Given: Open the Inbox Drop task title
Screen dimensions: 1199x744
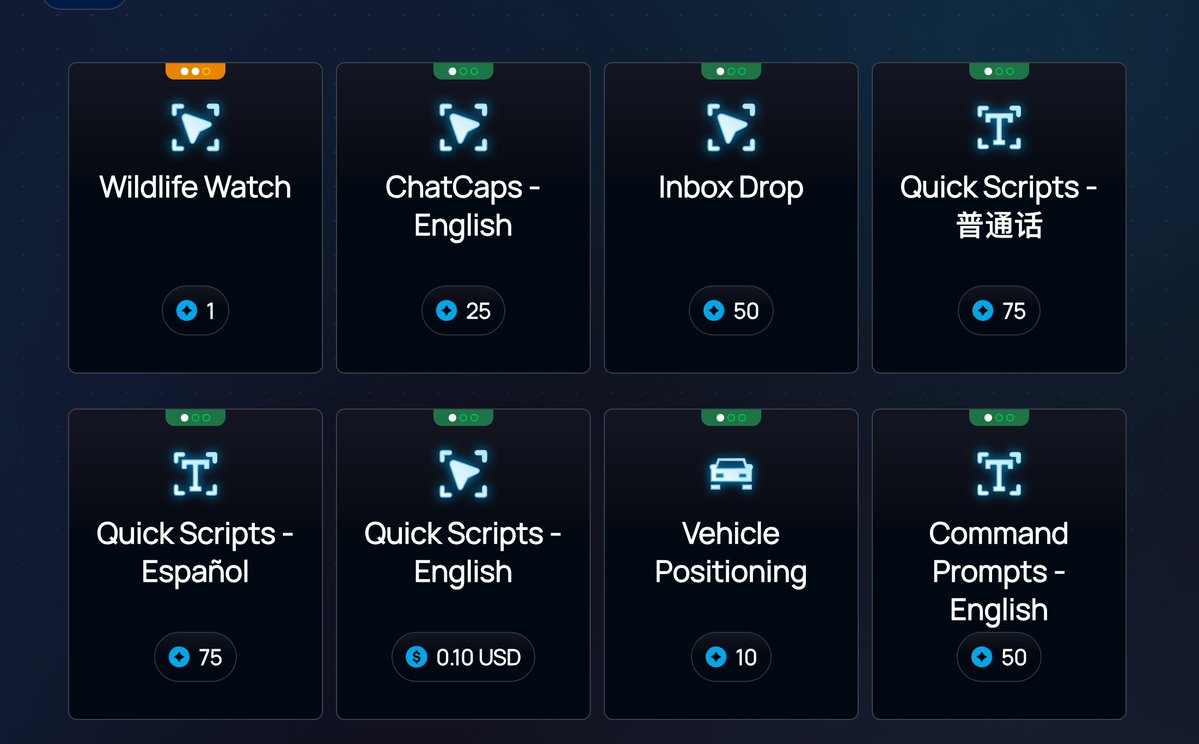Looking at the screenshot, I should point(730,188).
